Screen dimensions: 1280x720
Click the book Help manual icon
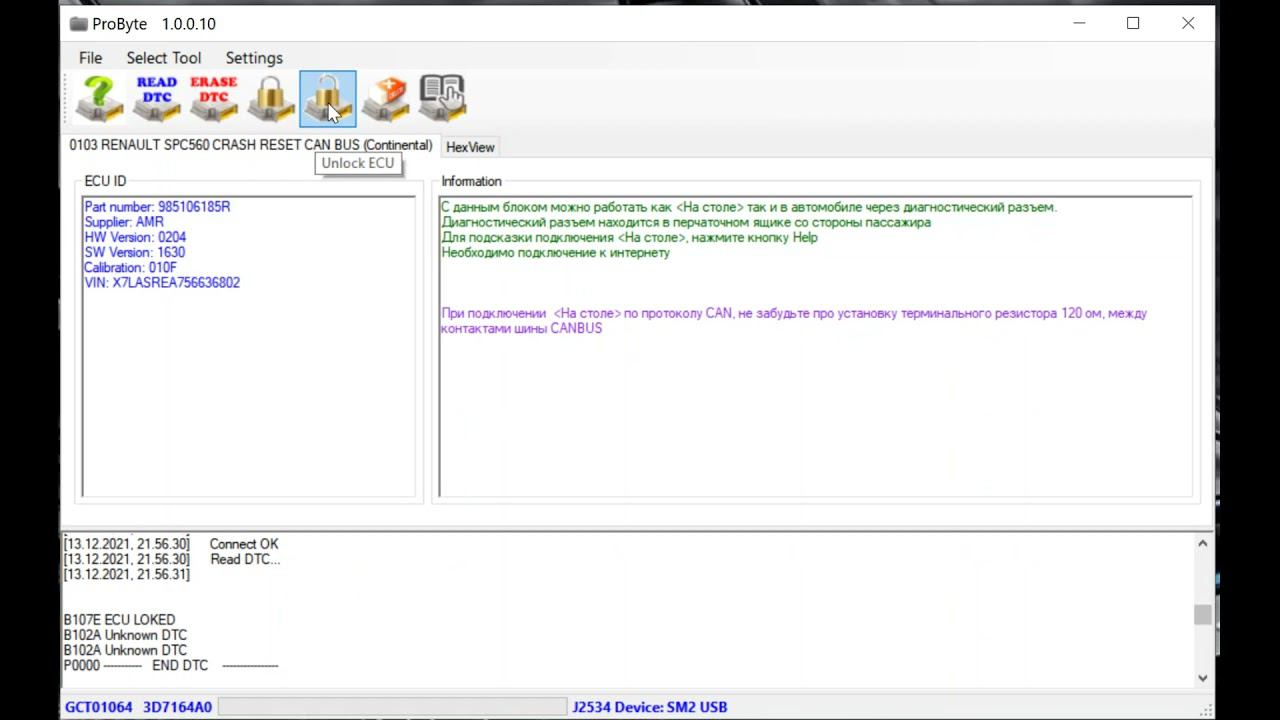[442, 98]
